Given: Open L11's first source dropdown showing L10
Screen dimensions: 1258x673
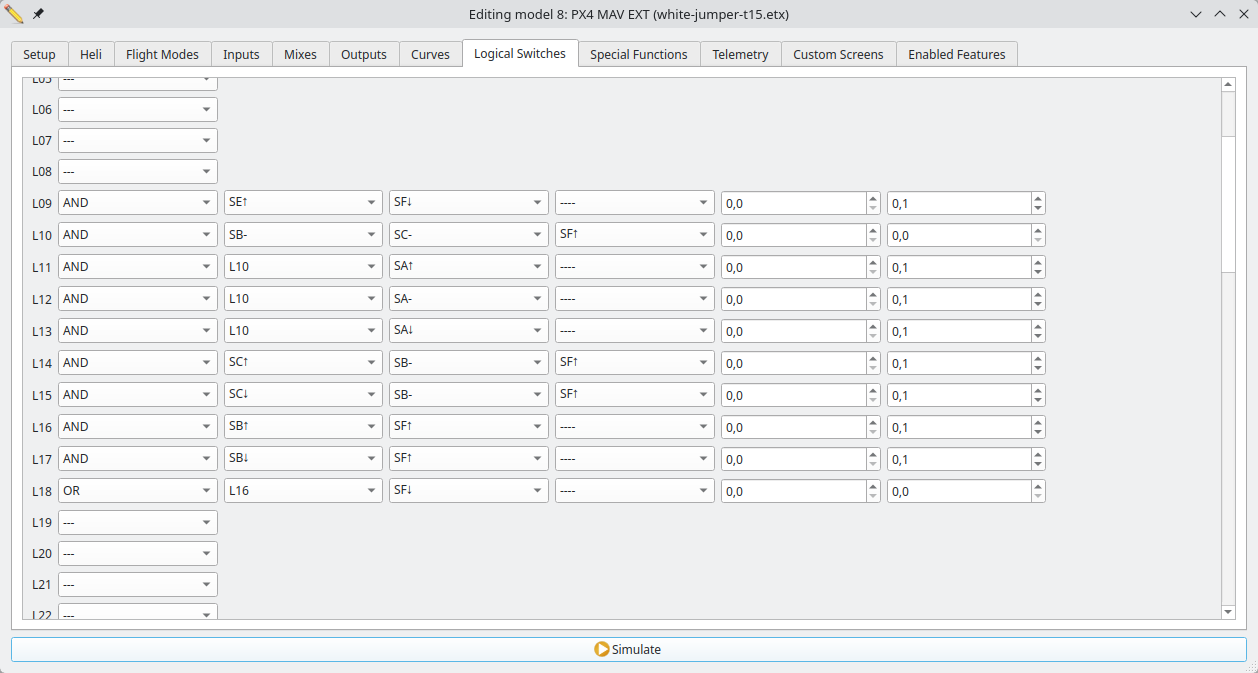Looking at the screenshot, I should click(303, 266).
